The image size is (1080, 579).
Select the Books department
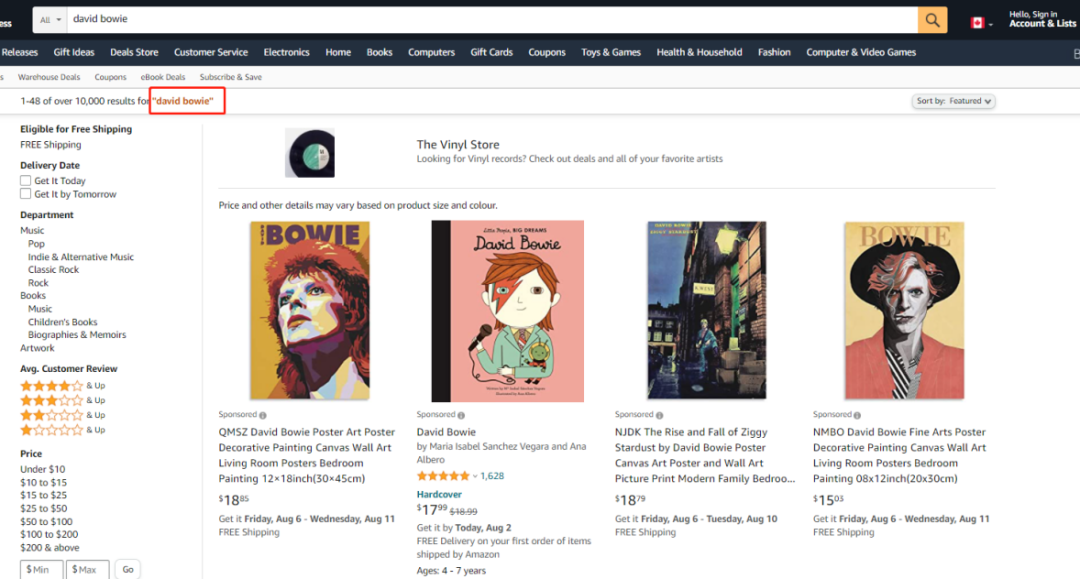click(32, 295)
